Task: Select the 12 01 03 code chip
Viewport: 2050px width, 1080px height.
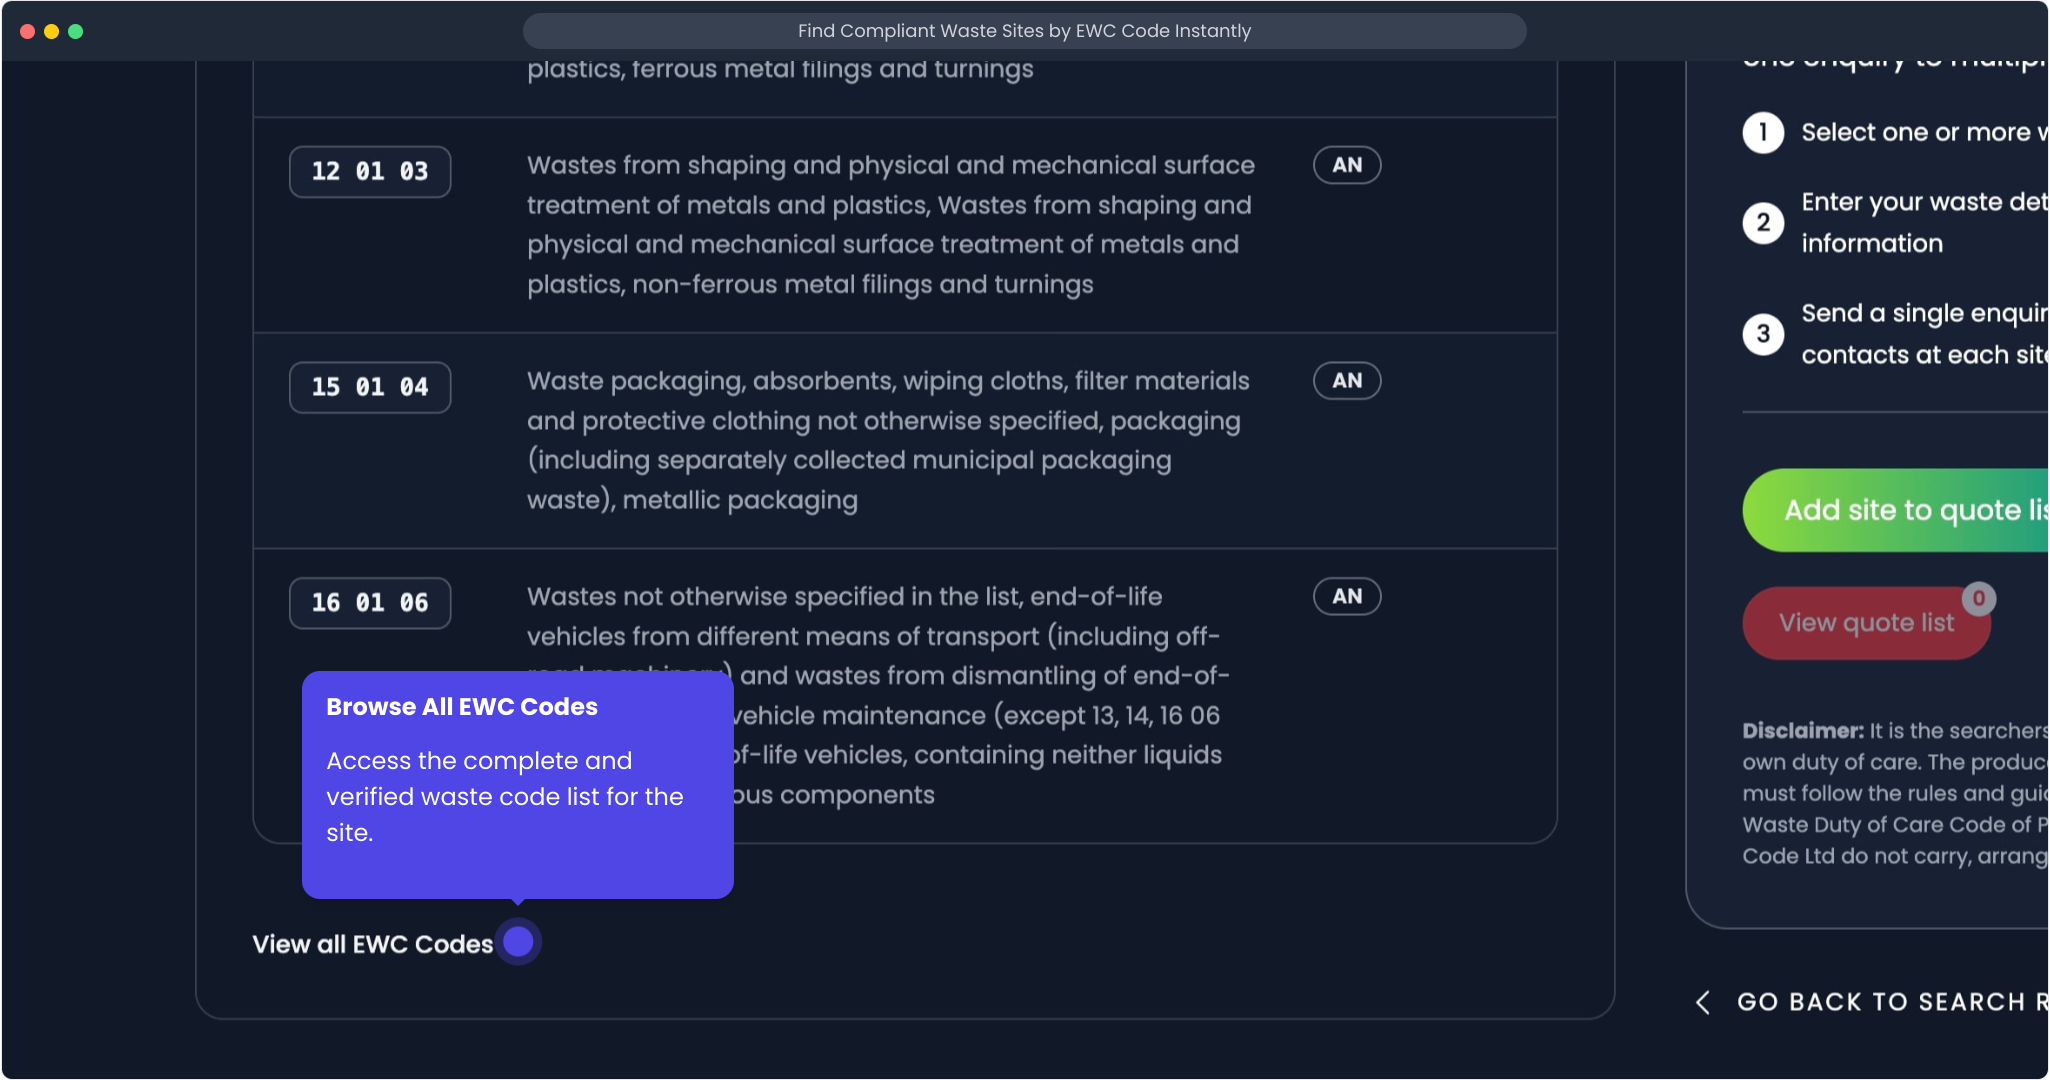Action: [x=370, y=172]
